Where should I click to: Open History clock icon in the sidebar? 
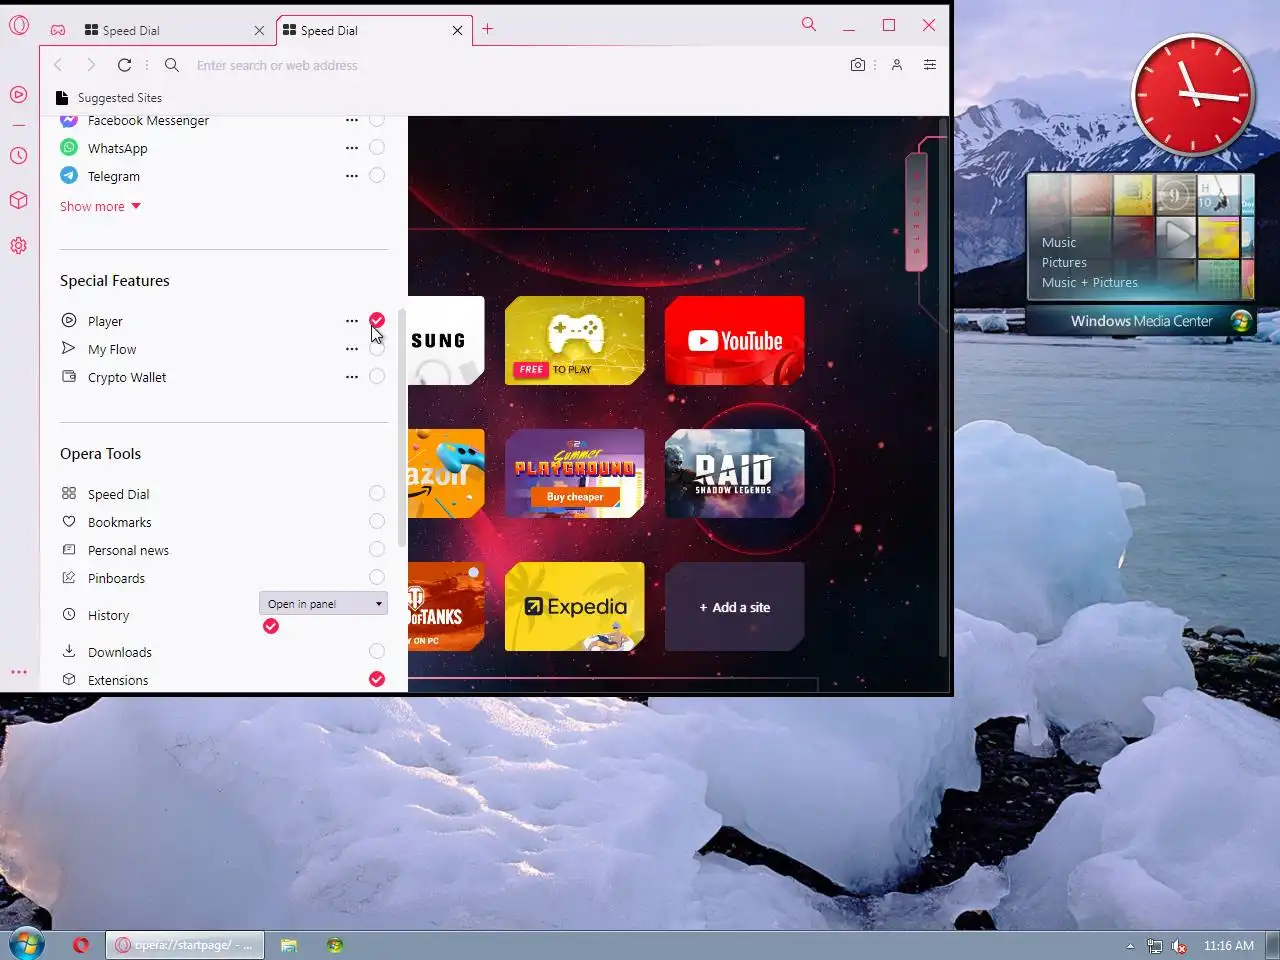pyautogui.click(x=18, y=156)
